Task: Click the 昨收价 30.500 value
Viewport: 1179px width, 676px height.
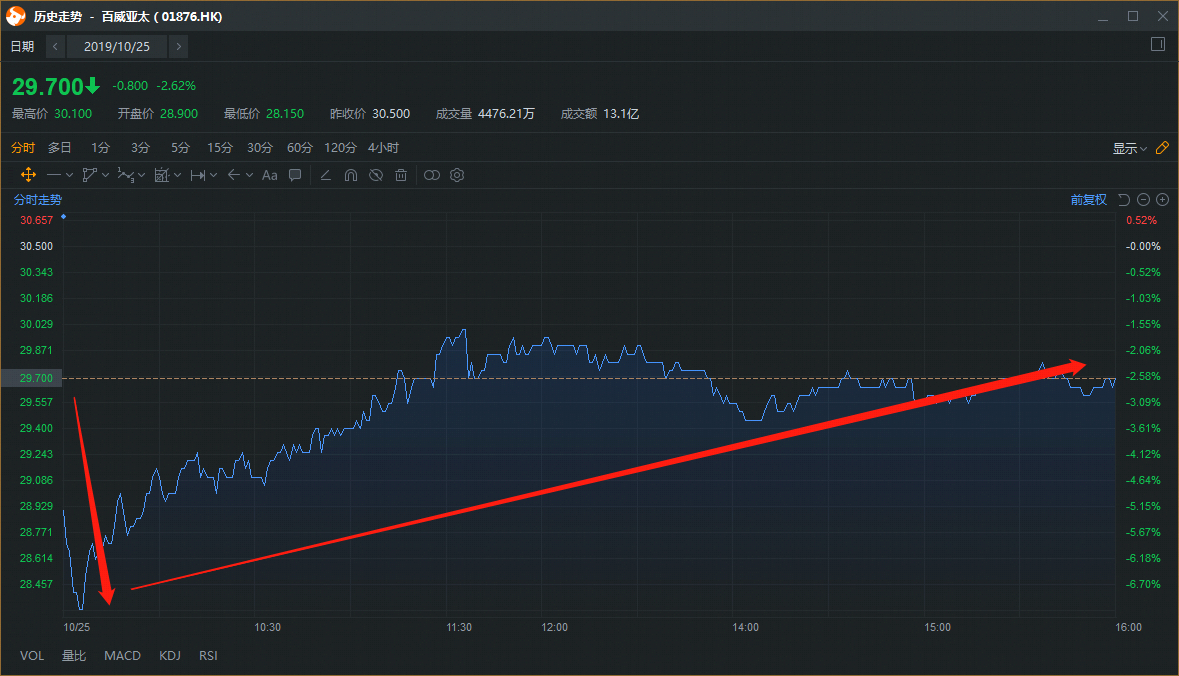Action: 391,114
